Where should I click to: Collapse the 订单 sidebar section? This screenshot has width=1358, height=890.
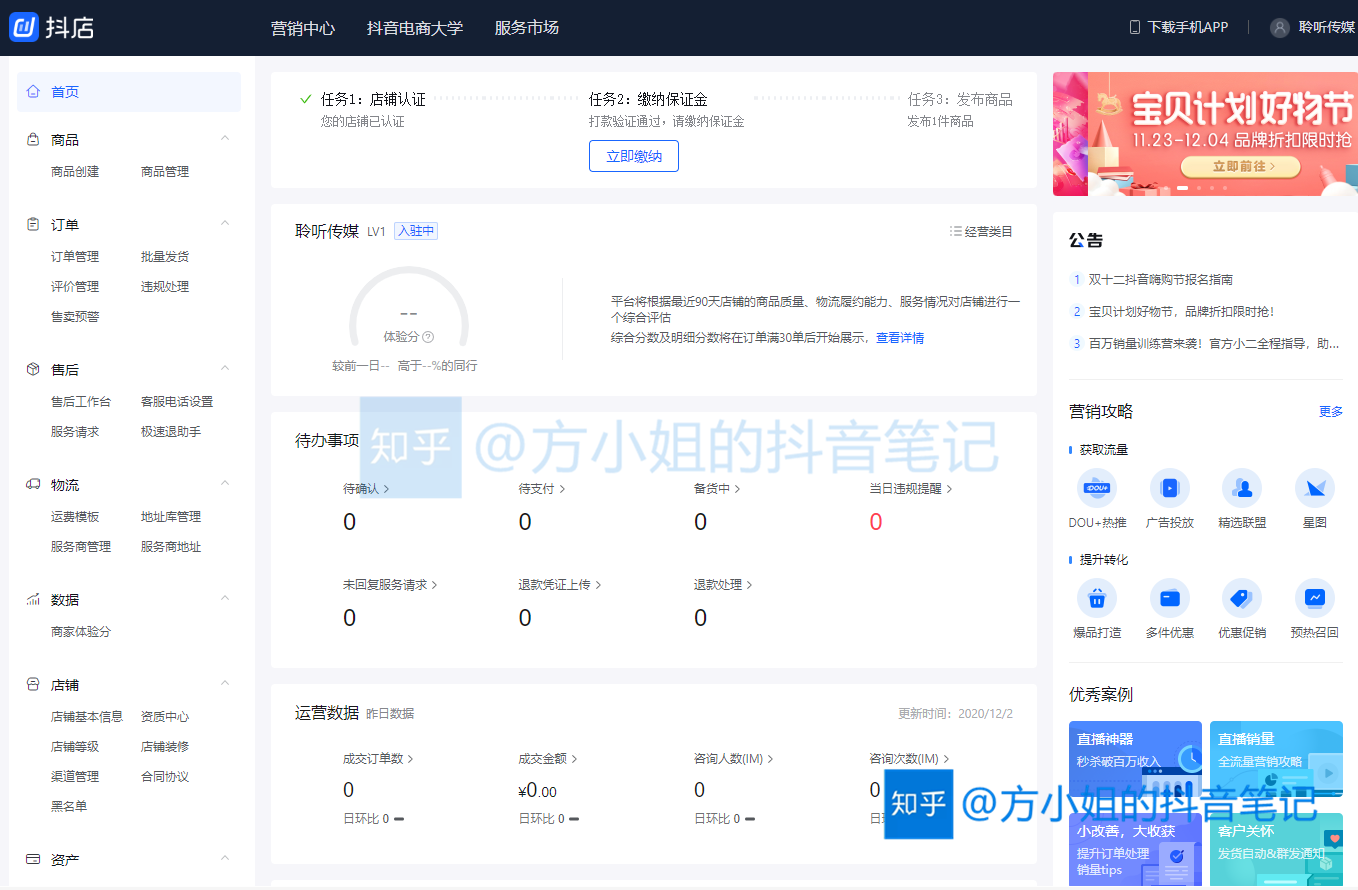tap(225, 224)
